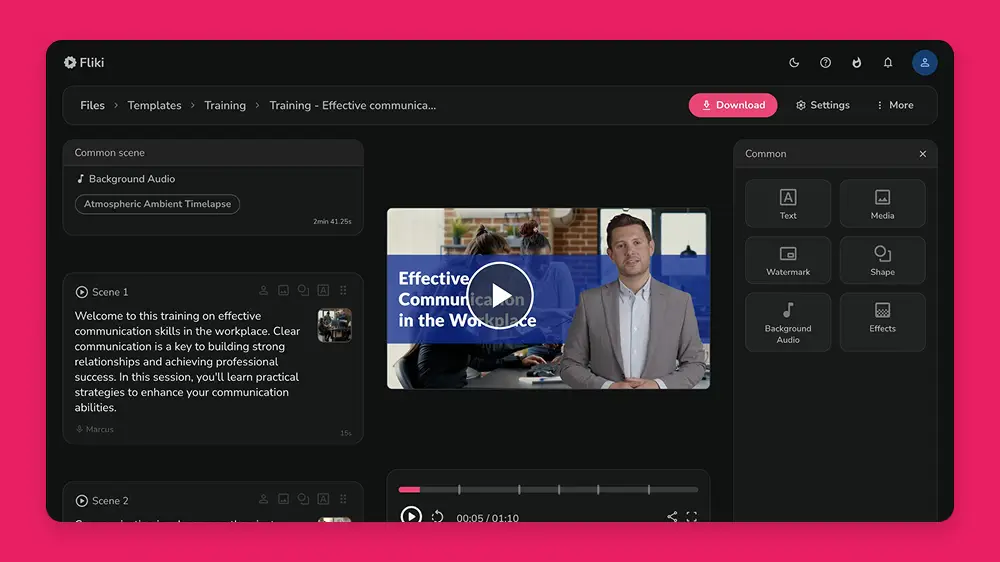Enter fullscreen preview
Viewport: 1000px width, 562px height.
coord(692,516)
